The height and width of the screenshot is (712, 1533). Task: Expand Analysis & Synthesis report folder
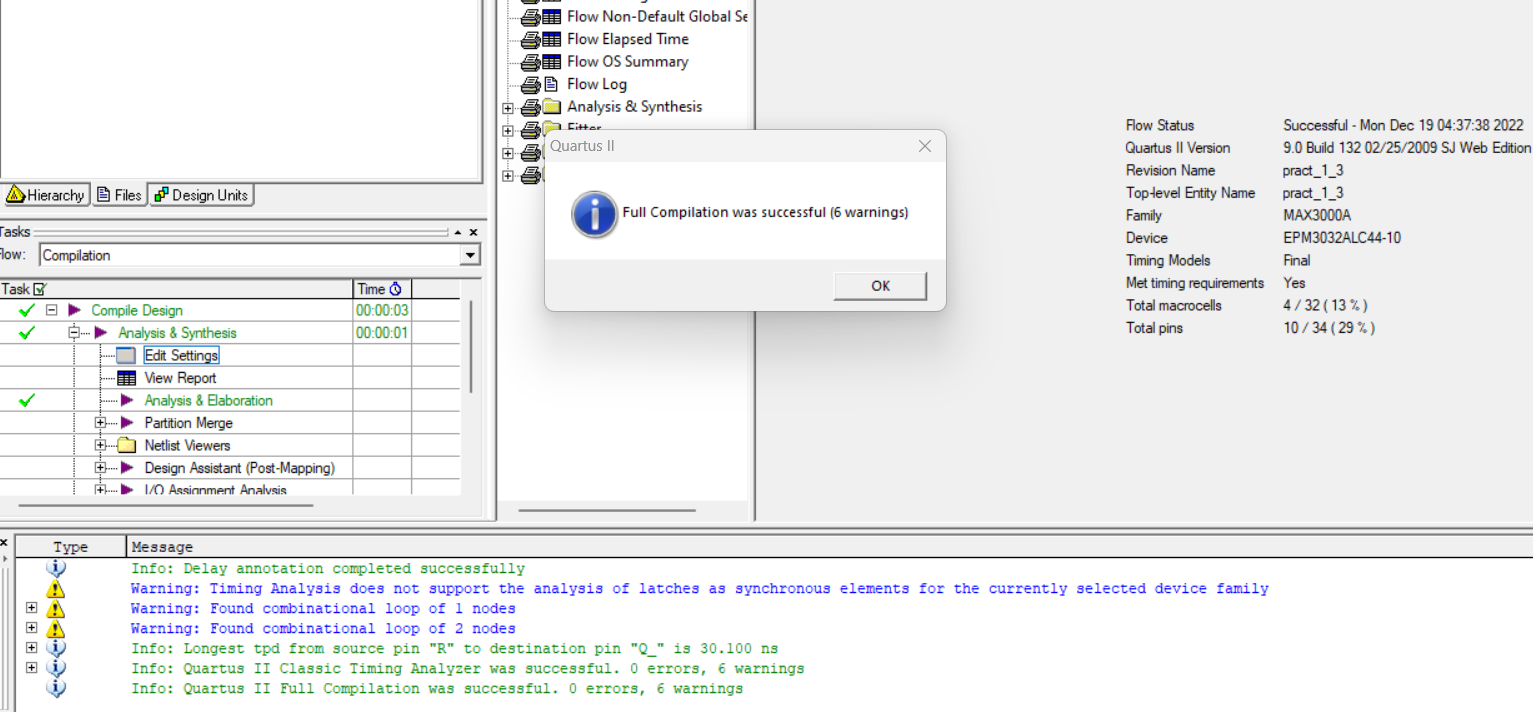508,107
